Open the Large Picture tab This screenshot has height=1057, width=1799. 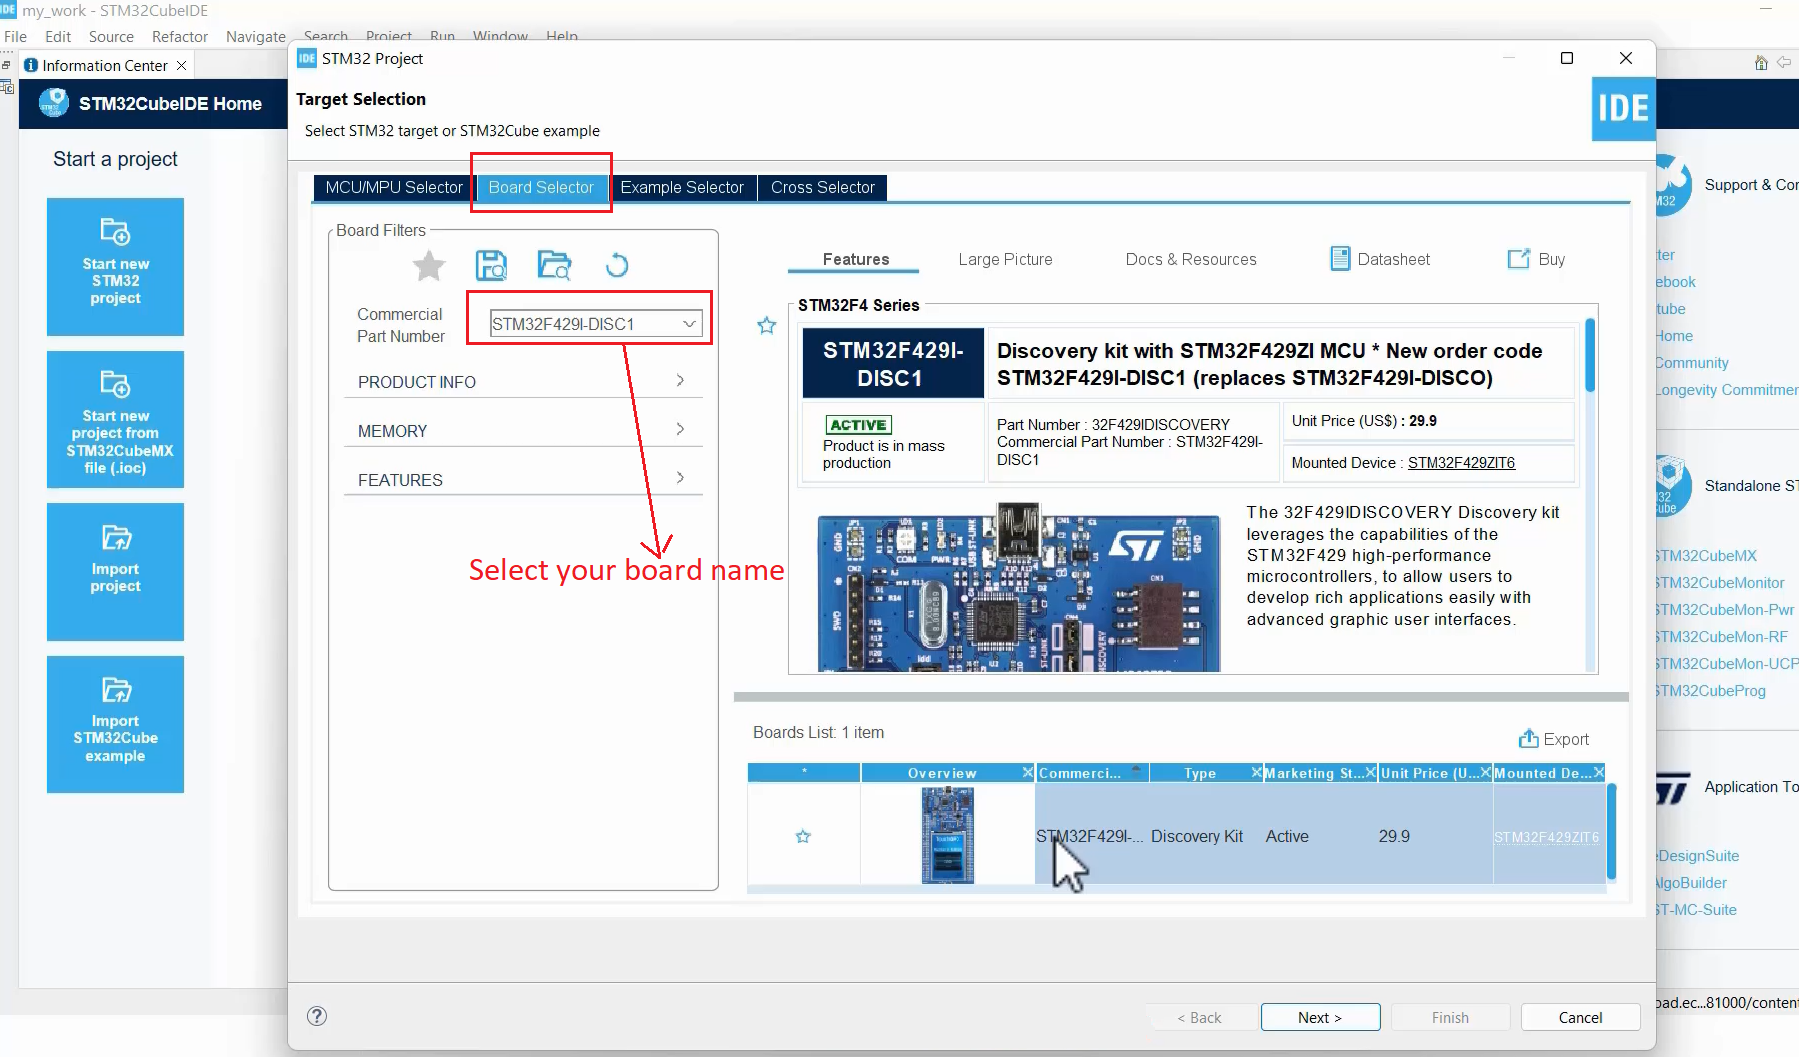[x=1005, y=259]
